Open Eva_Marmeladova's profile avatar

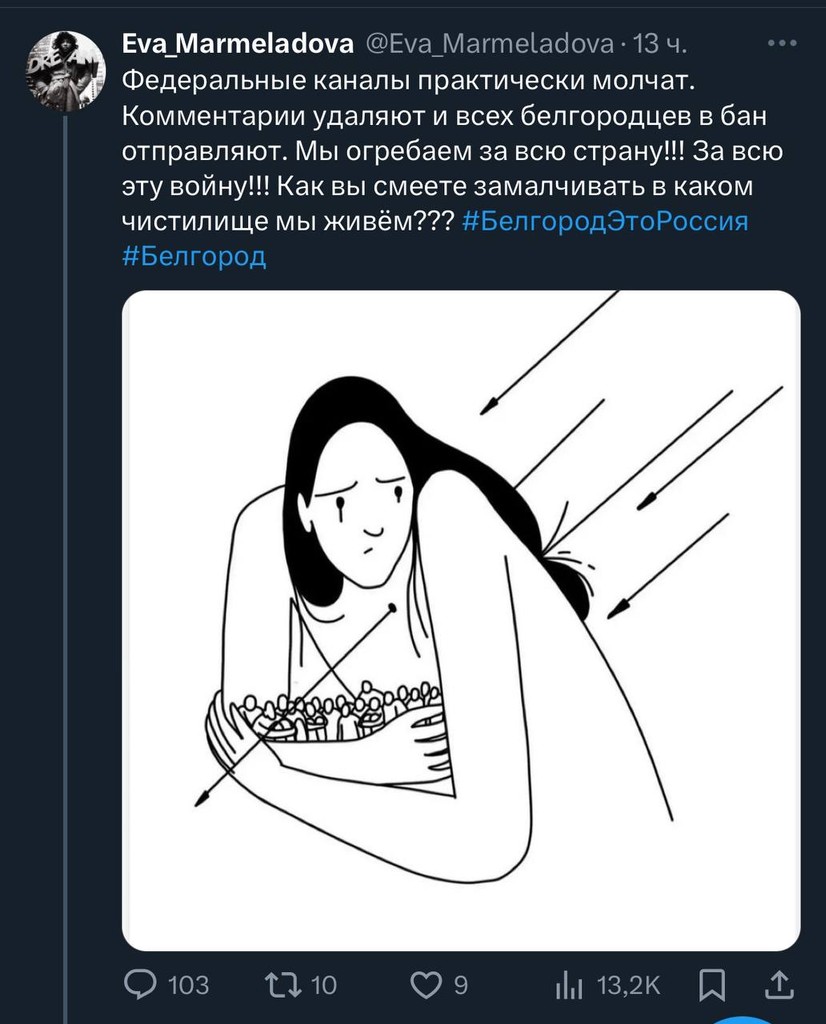click(65, 71)
